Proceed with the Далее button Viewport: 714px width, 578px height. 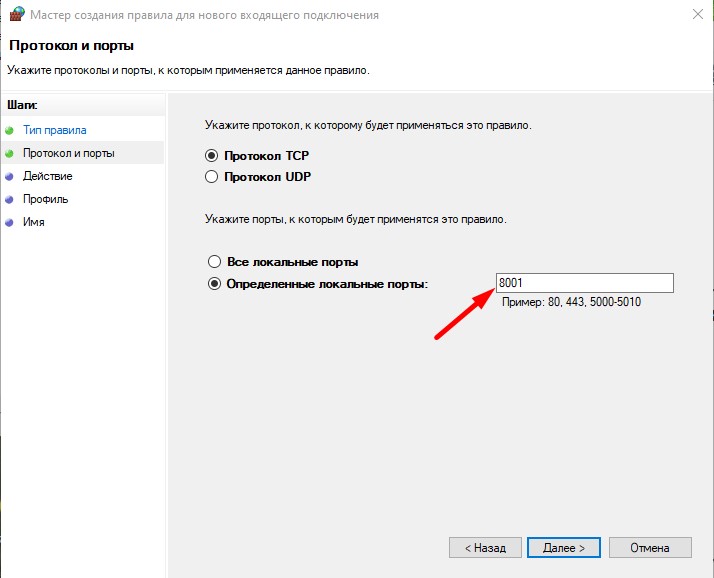tap(564, 548)
